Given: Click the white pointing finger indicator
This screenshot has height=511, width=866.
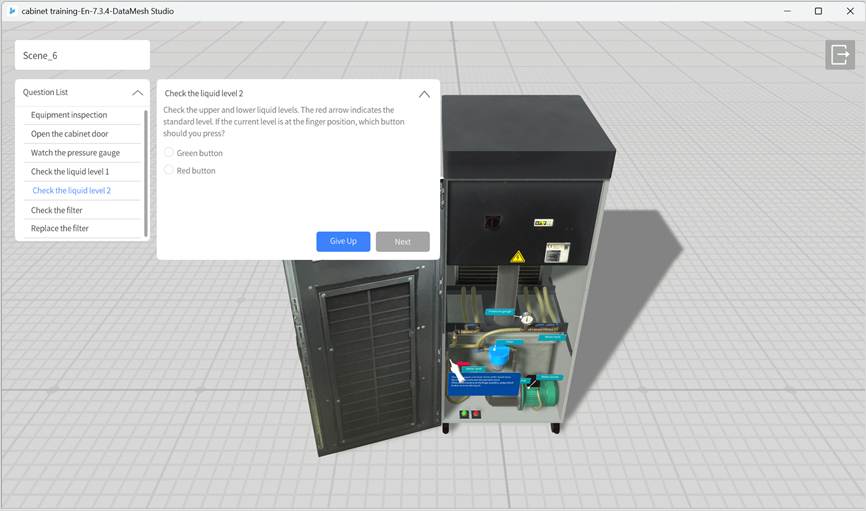Looking at the screenshot, I should (456, 370).
